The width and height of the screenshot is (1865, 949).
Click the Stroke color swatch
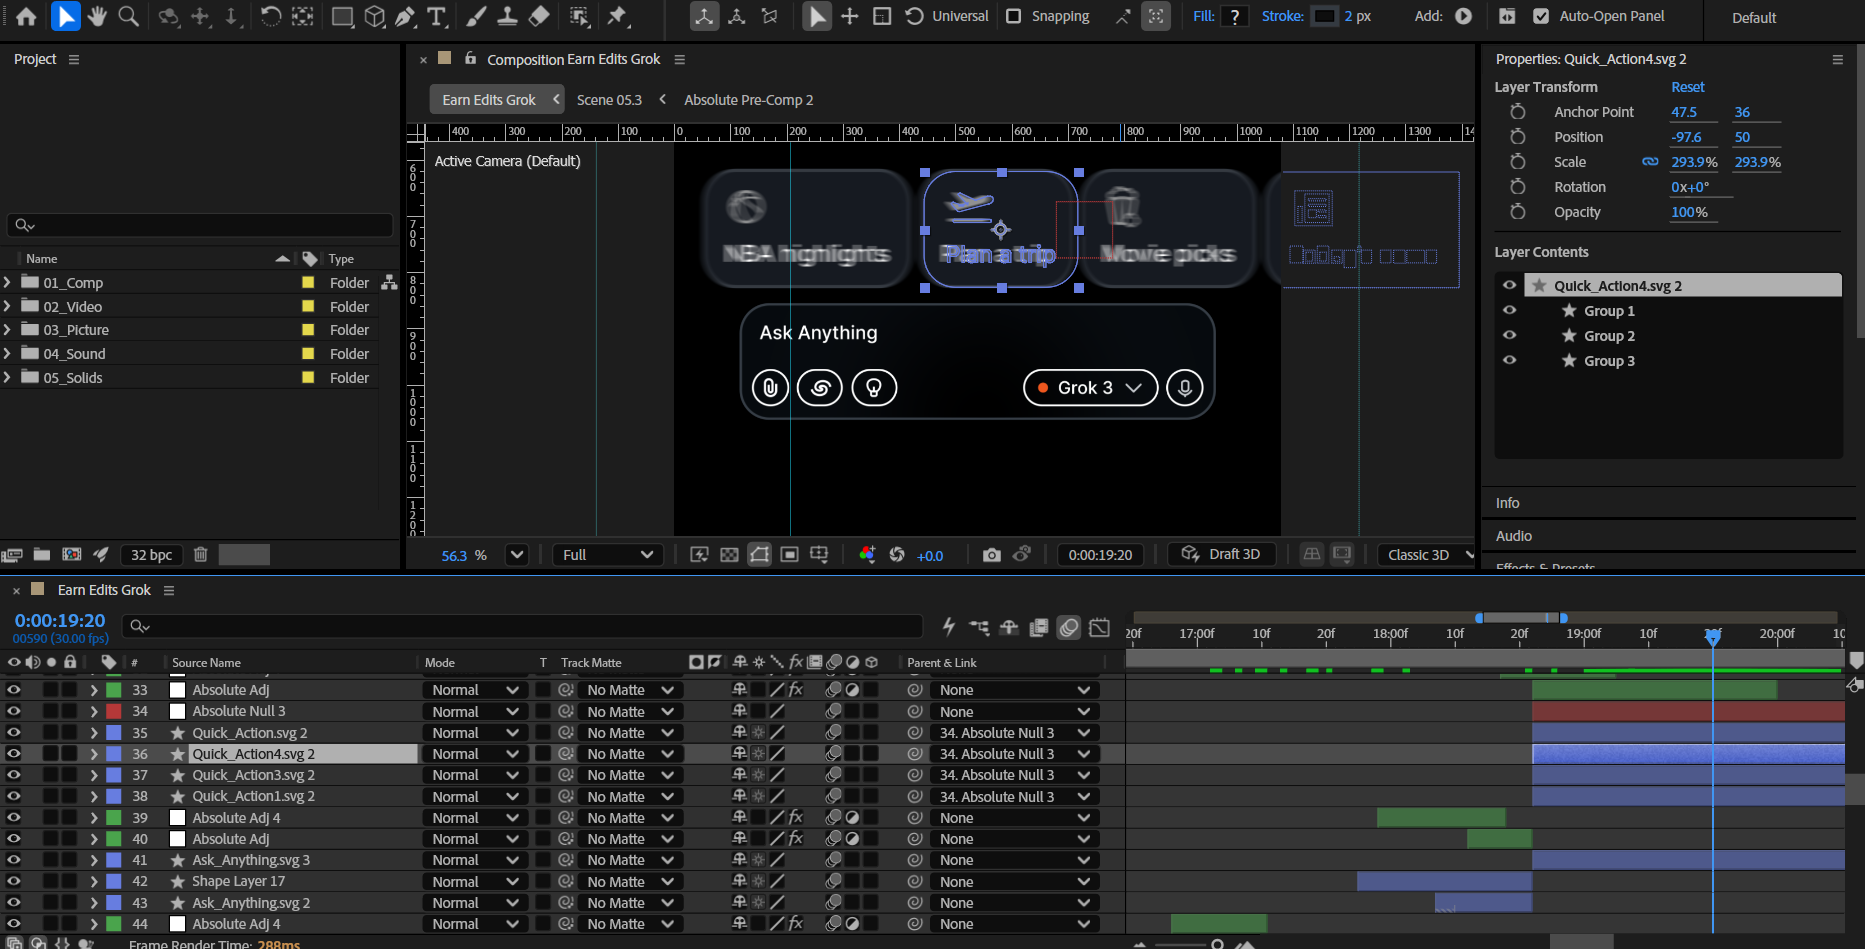(1324, 16)
